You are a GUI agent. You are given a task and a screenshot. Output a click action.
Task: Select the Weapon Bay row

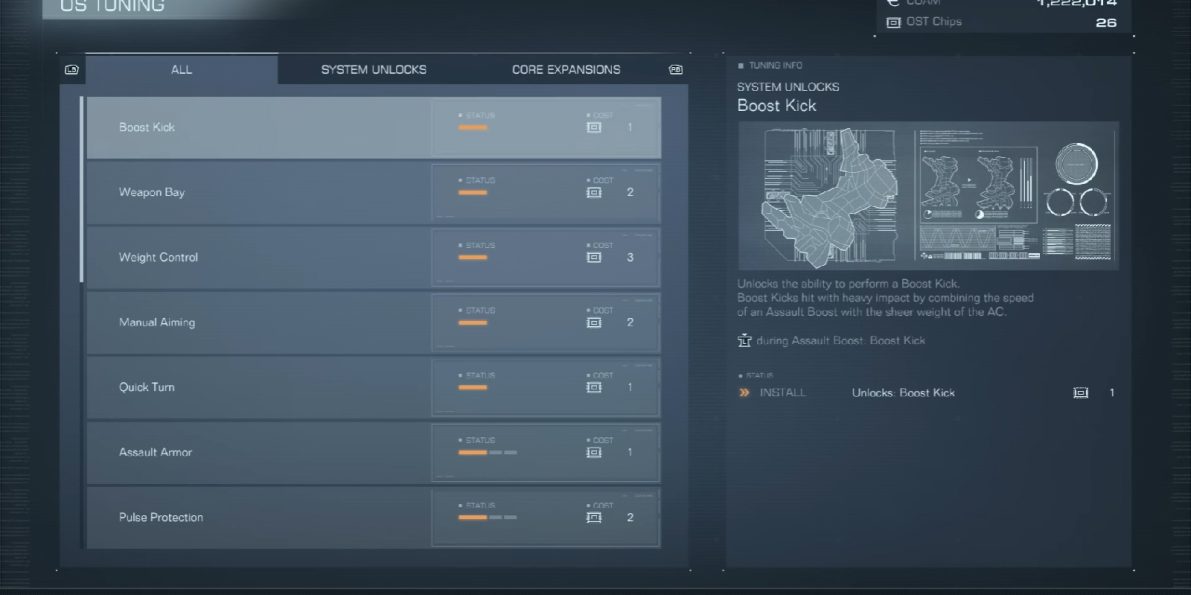click(x=374, y=192)
